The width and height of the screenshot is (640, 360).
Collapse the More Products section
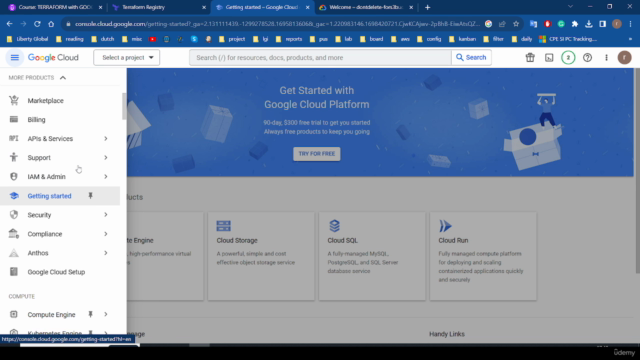(63, 78)
